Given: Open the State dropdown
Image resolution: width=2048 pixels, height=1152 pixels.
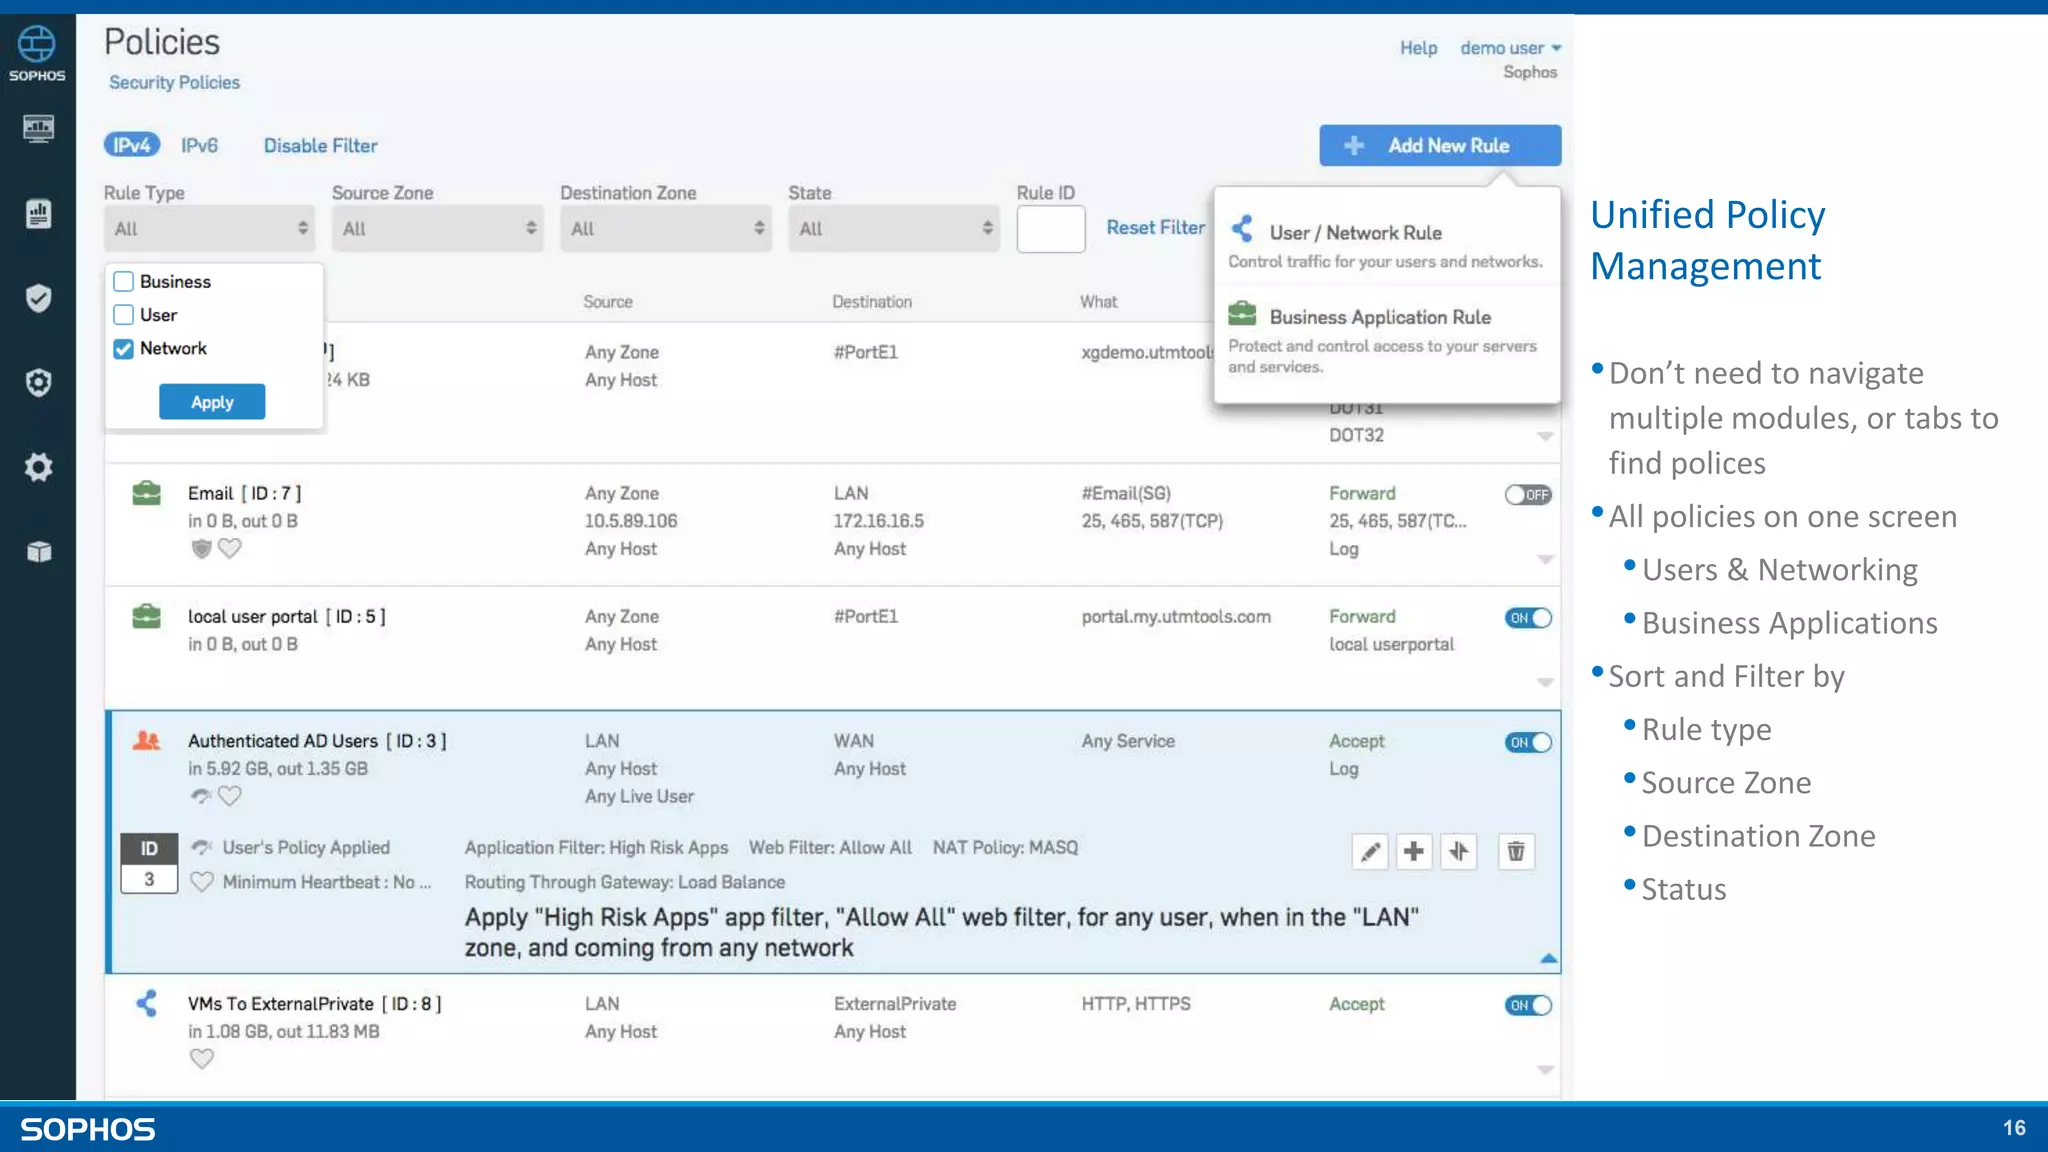Looking at the screenshot, I should (893, 228).
